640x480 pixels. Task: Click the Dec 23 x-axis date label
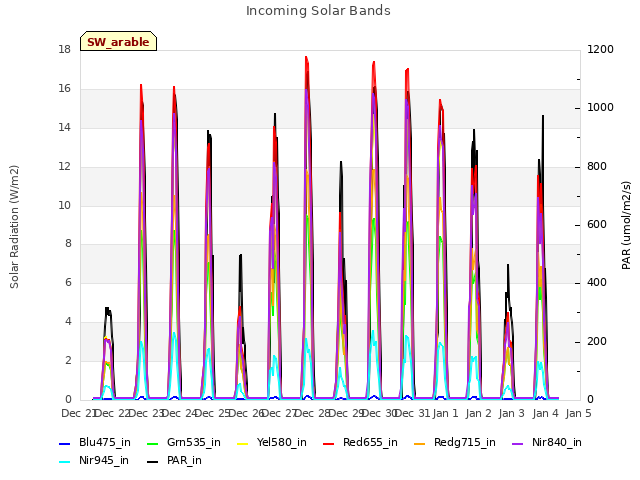coord(147,413)
